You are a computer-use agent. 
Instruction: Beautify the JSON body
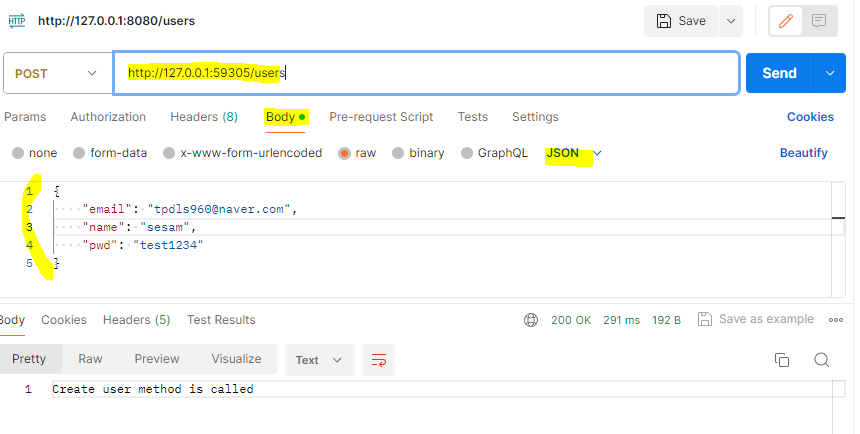[804, 153]
